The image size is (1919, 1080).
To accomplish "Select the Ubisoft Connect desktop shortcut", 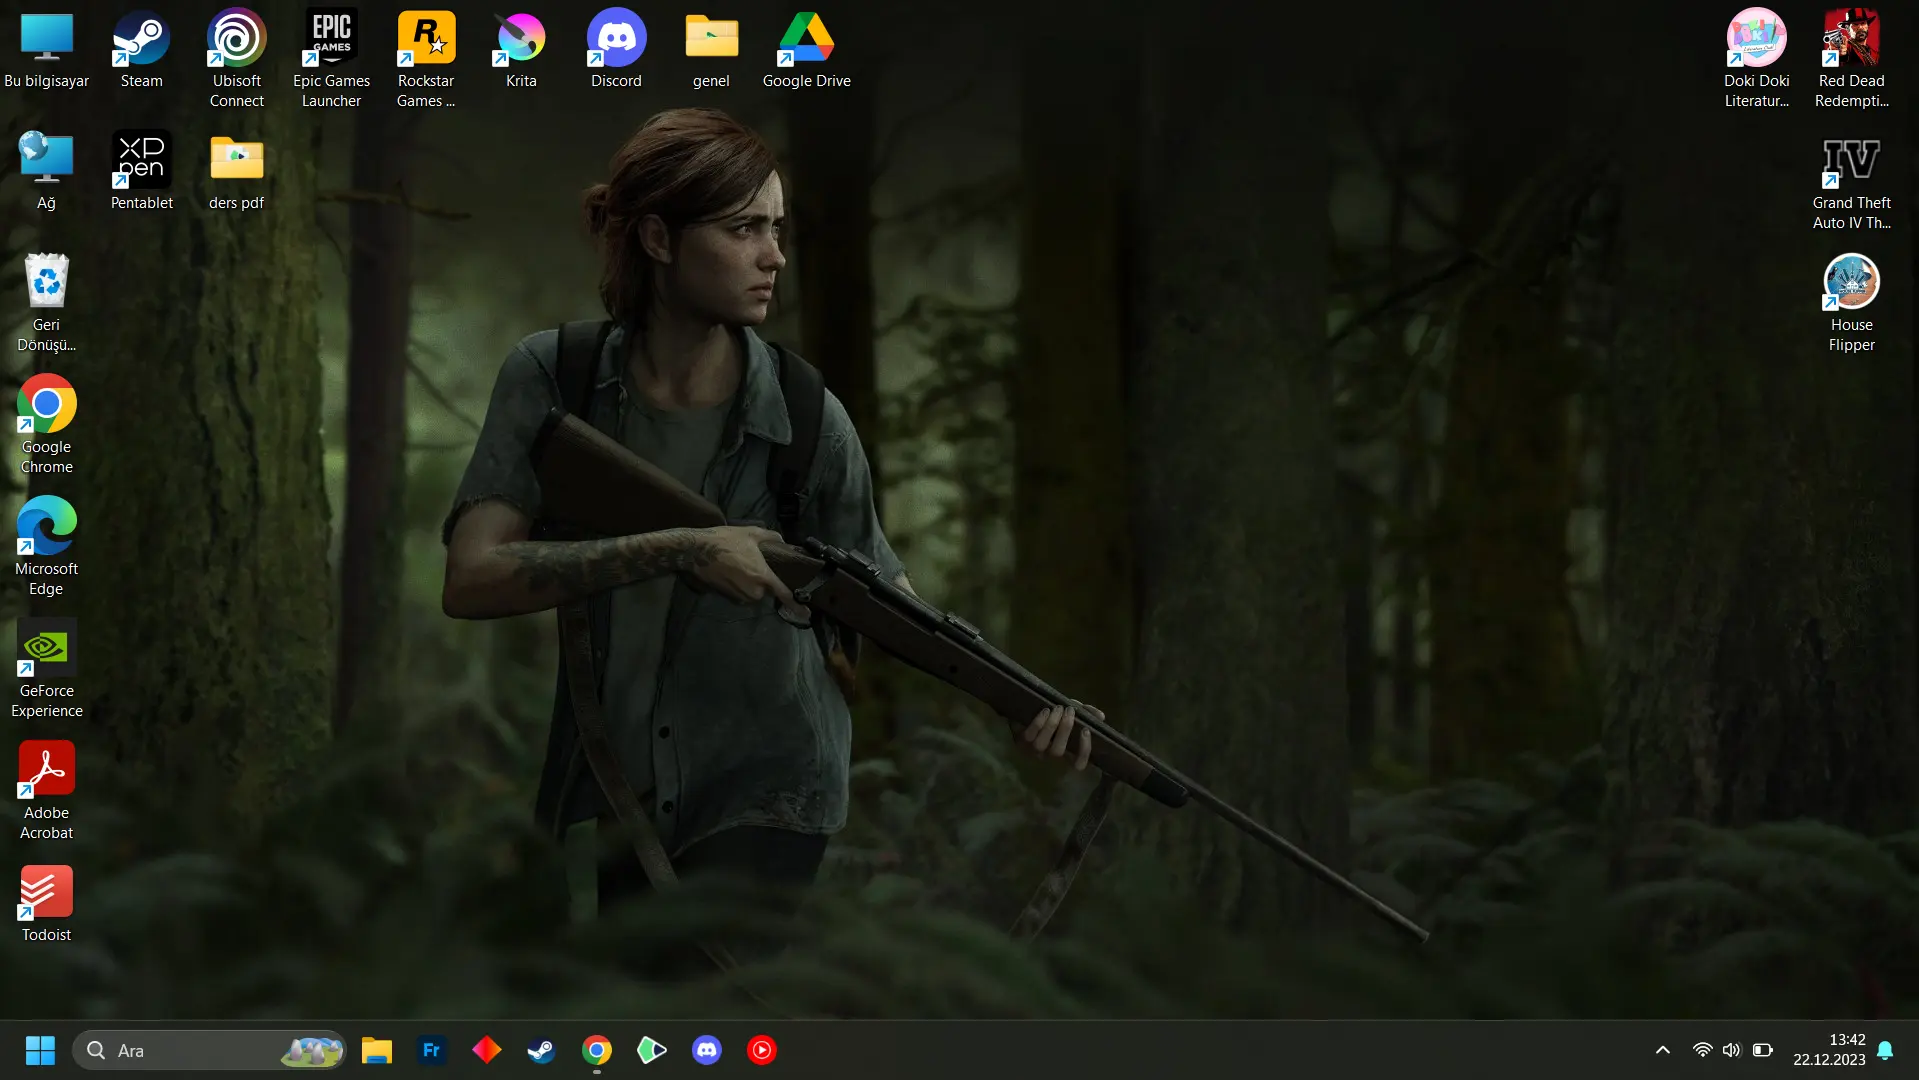I will [237, 60].
